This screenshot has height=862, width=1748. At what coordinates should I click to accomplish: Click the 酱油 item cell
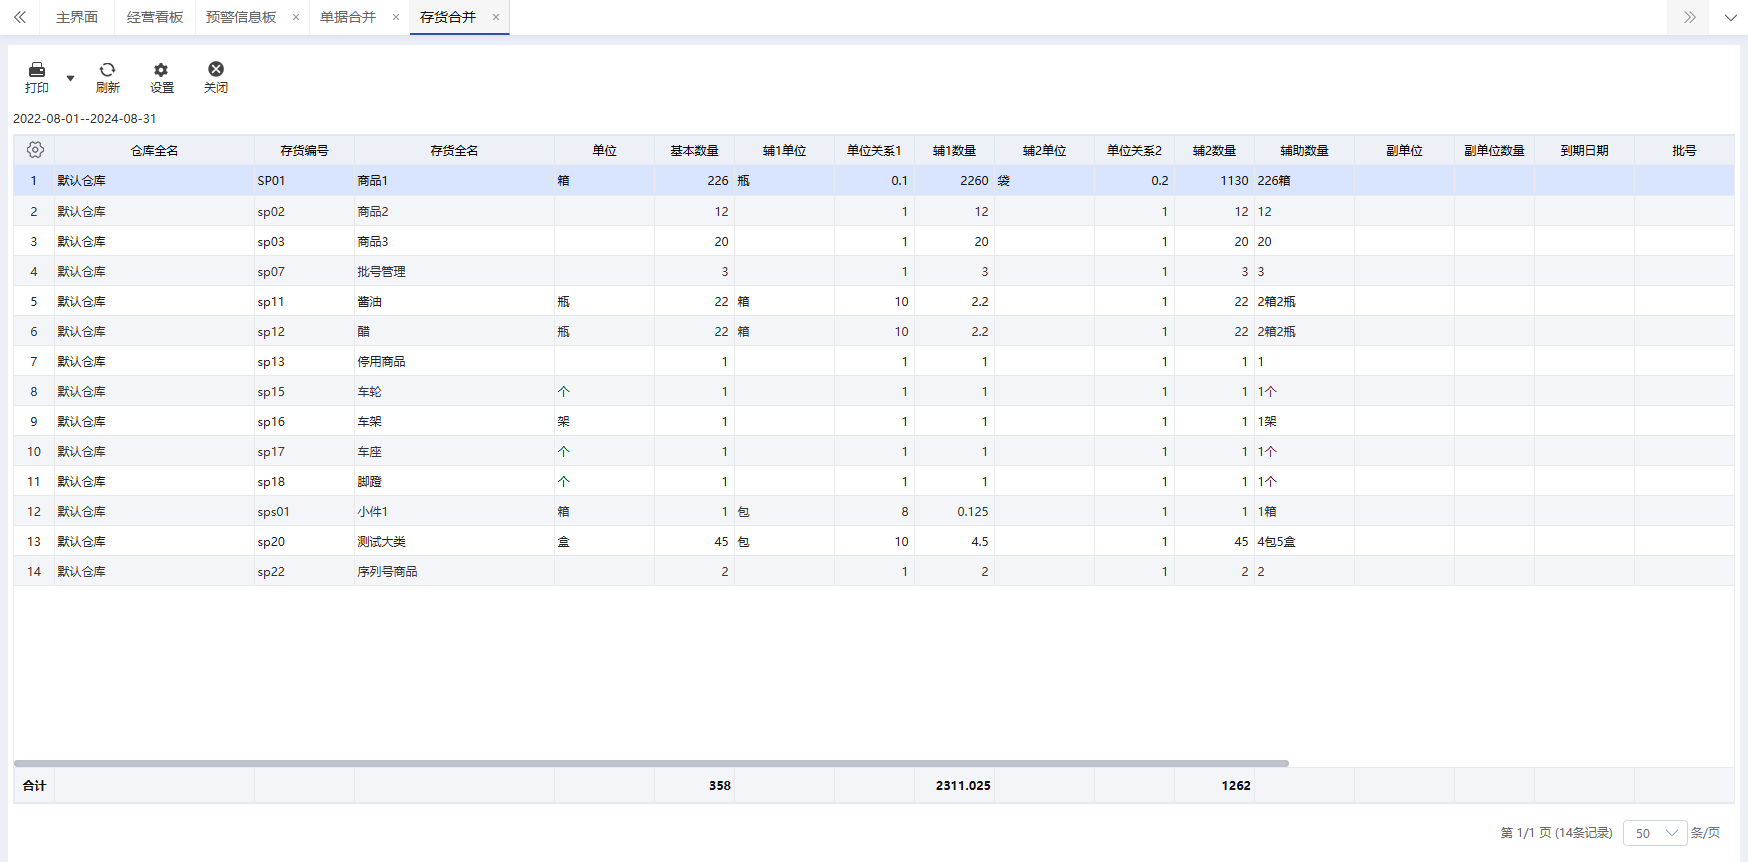454,301
